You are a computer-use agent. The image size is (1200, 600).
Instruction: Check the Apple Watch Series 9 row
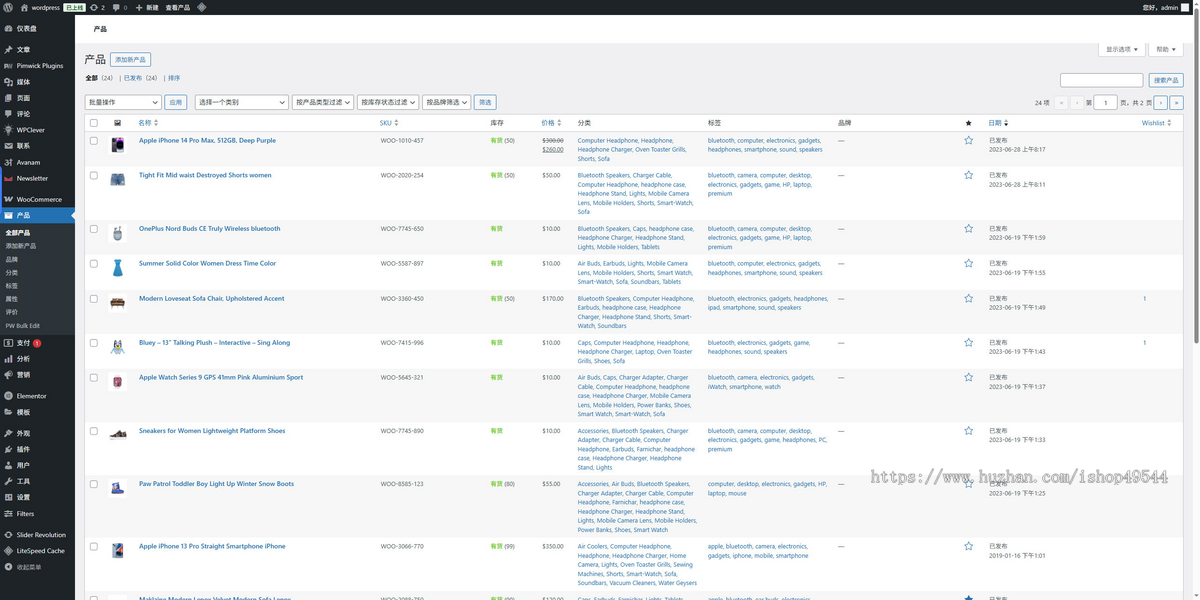click(x=94, y=378)
